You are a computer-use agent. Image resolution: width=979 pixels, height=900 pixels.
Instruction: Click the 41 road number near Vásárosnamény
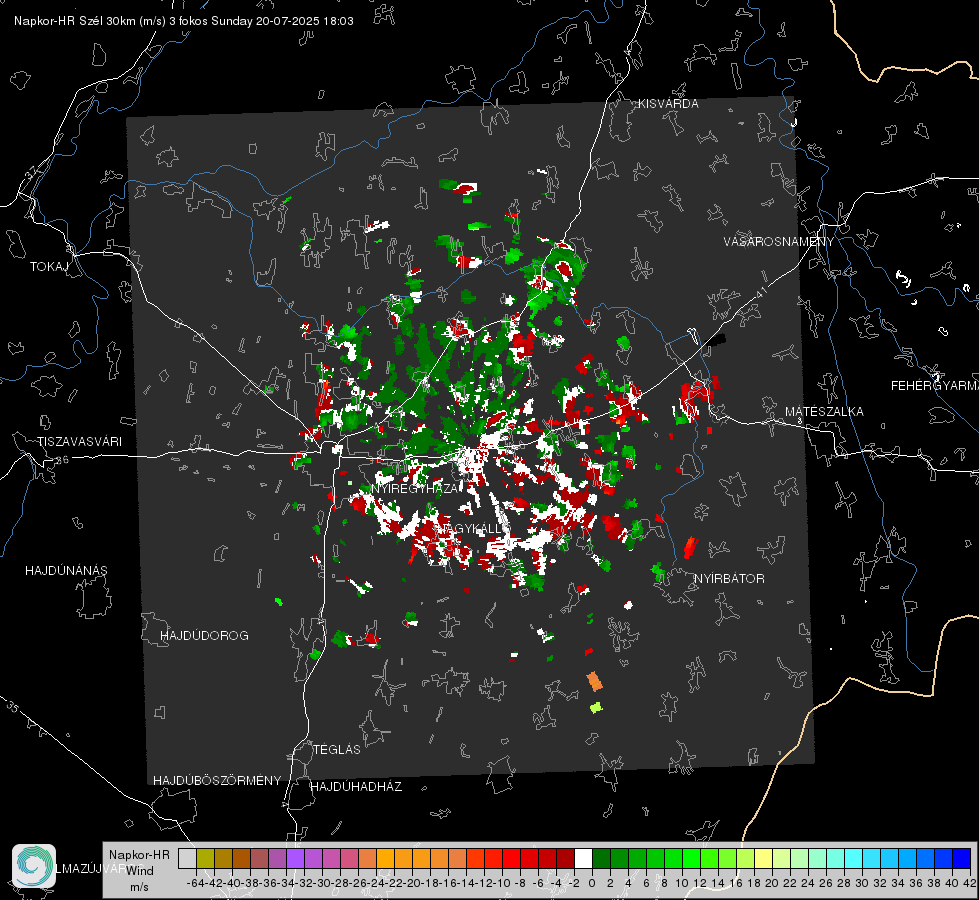click(761, 292)
